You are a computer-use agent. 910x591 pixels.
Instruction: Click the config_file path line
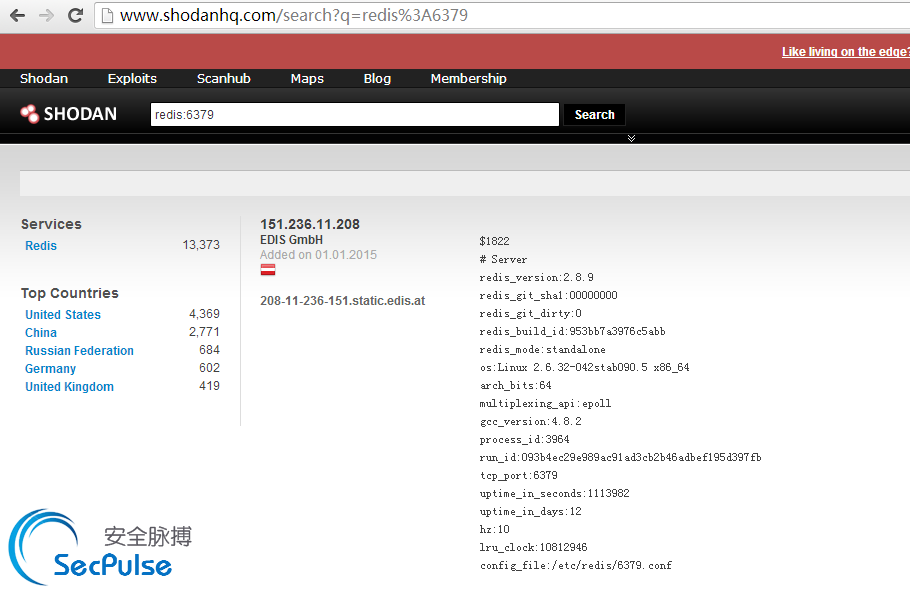(576, 565)
